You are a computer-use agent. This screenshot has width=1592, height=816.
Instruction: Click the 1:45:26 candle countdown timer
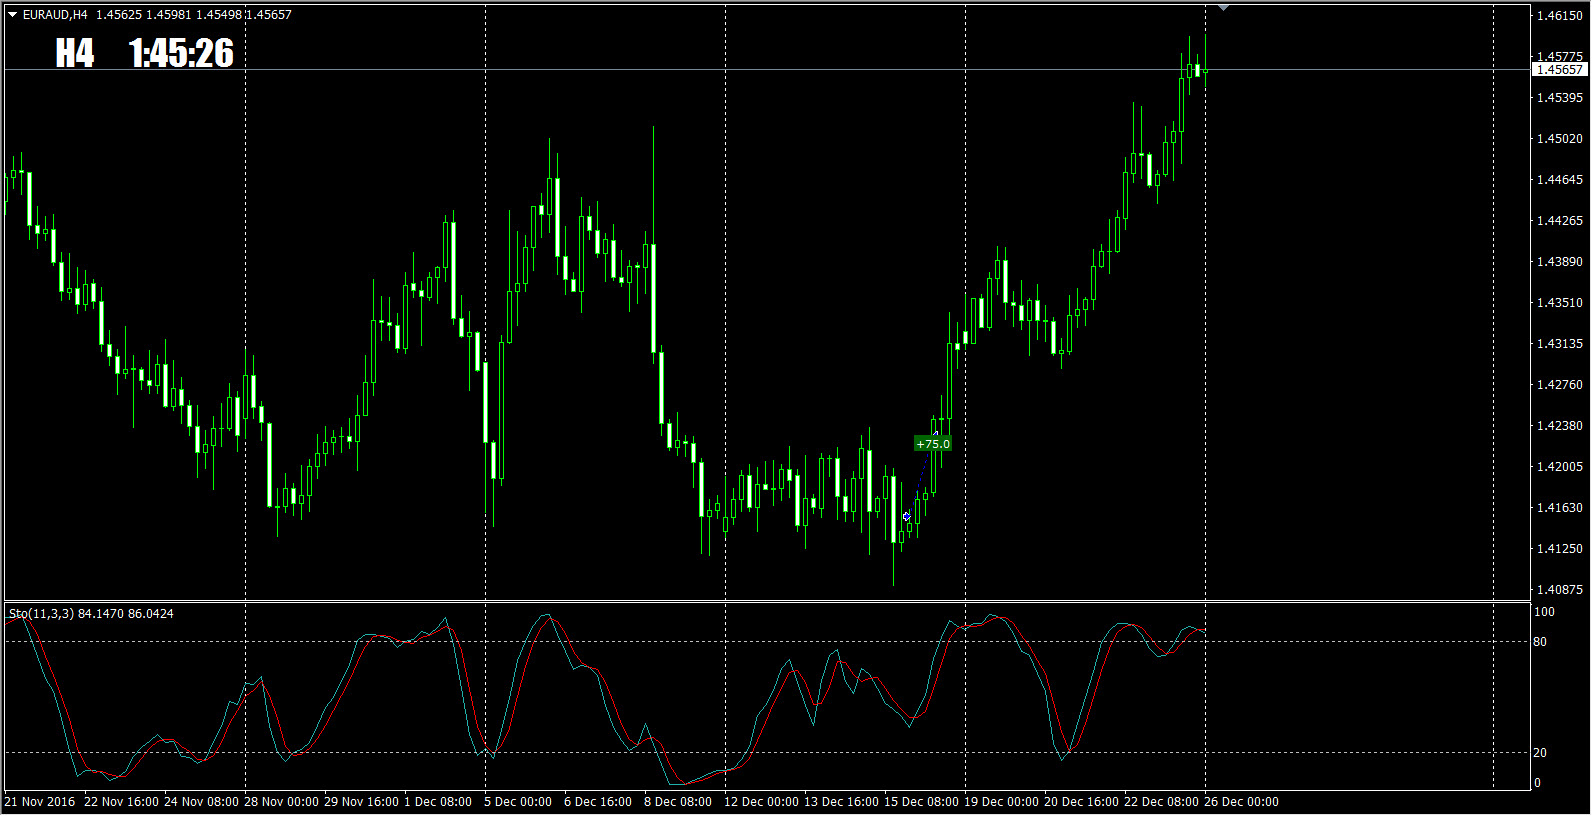pos(182,53)
